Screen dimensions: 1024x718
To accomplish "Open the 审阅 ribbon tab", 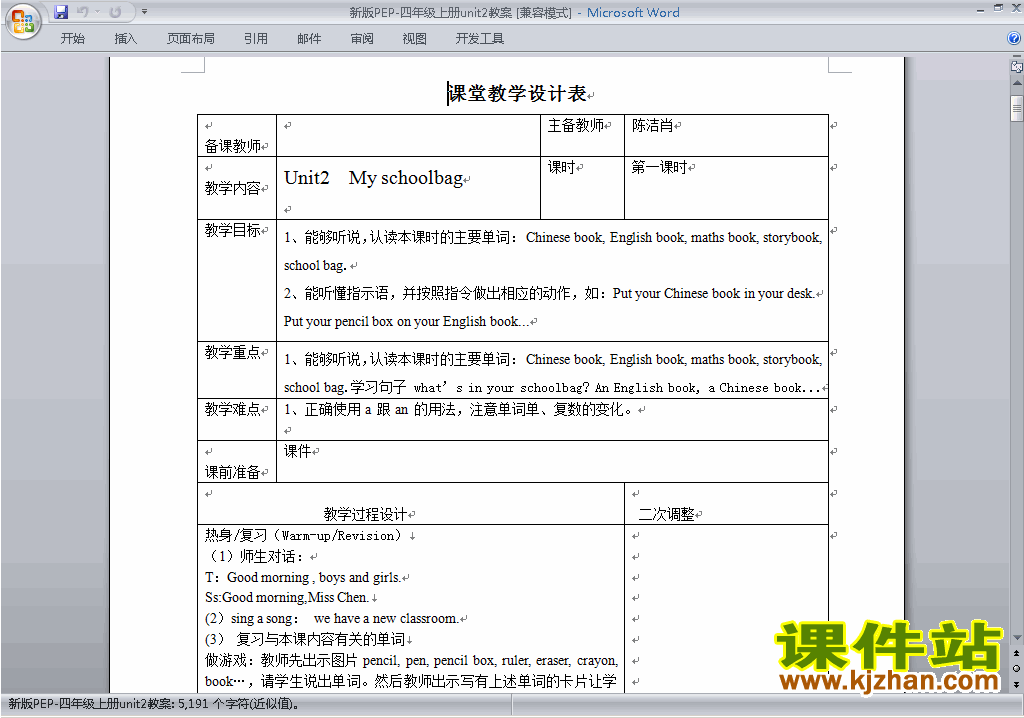I will click(x=362, y=39).
